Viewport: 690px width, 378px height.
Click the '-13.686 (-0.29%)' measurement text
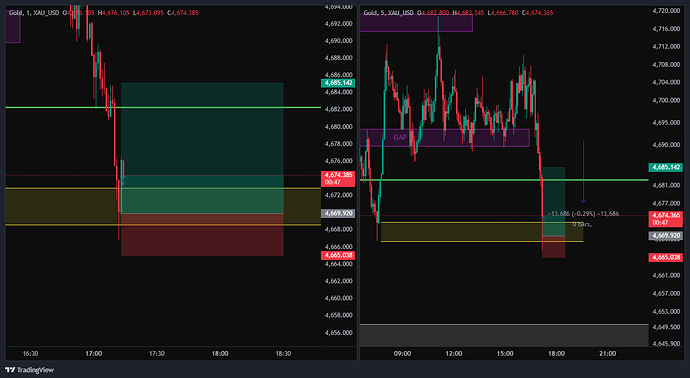point(571,213)
